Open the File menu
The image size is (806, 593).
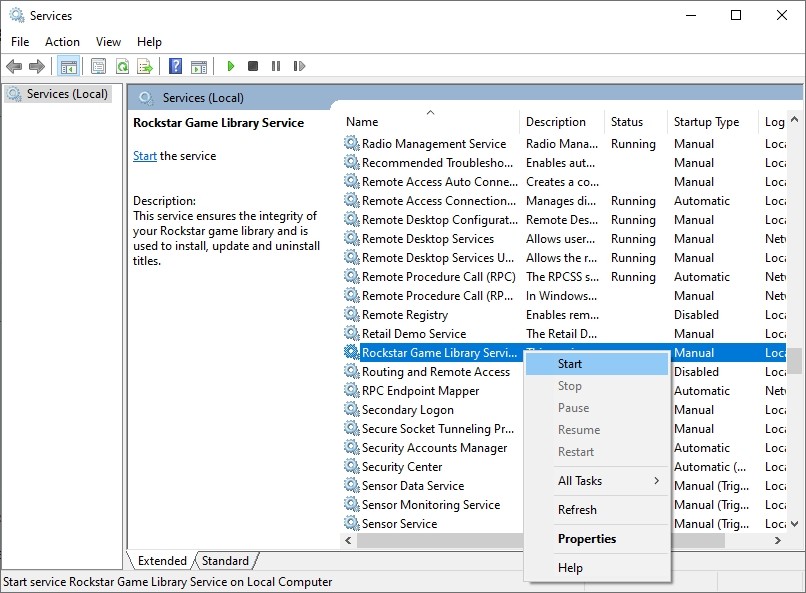click(x=20, y=42)
